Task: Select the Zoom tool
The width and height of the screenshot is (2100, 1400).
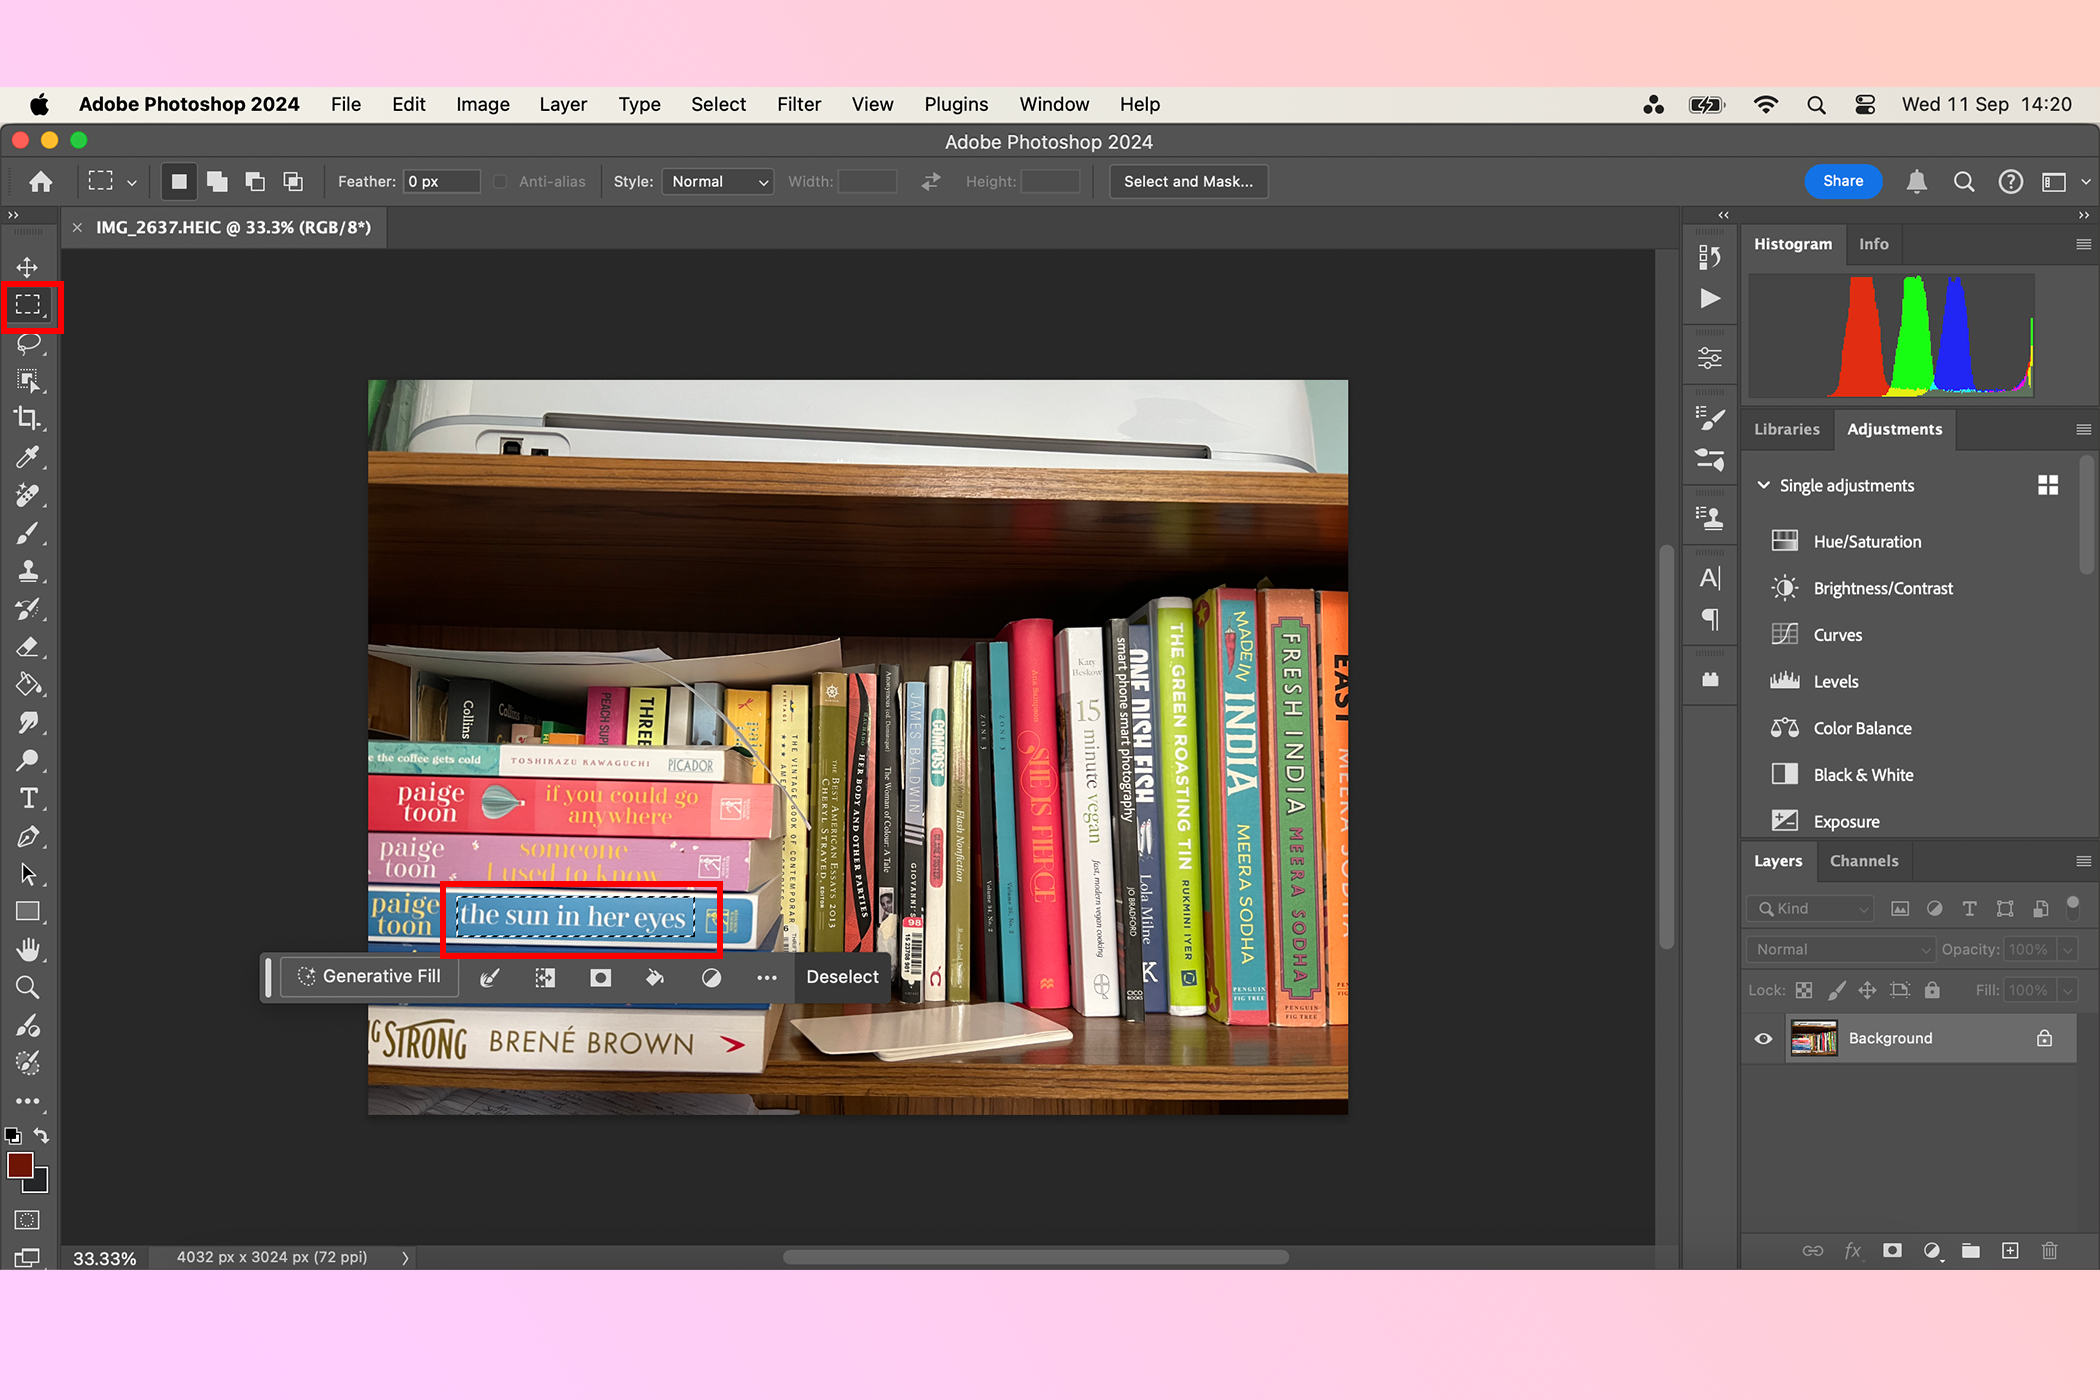Action: pyautogui.click(x=28, y=987)
